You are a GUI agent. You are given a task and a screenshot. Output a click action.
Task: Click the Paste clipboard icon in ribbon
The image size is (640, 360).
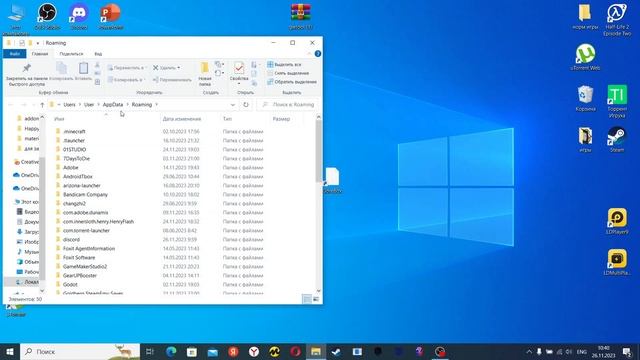tap(83, 71)
